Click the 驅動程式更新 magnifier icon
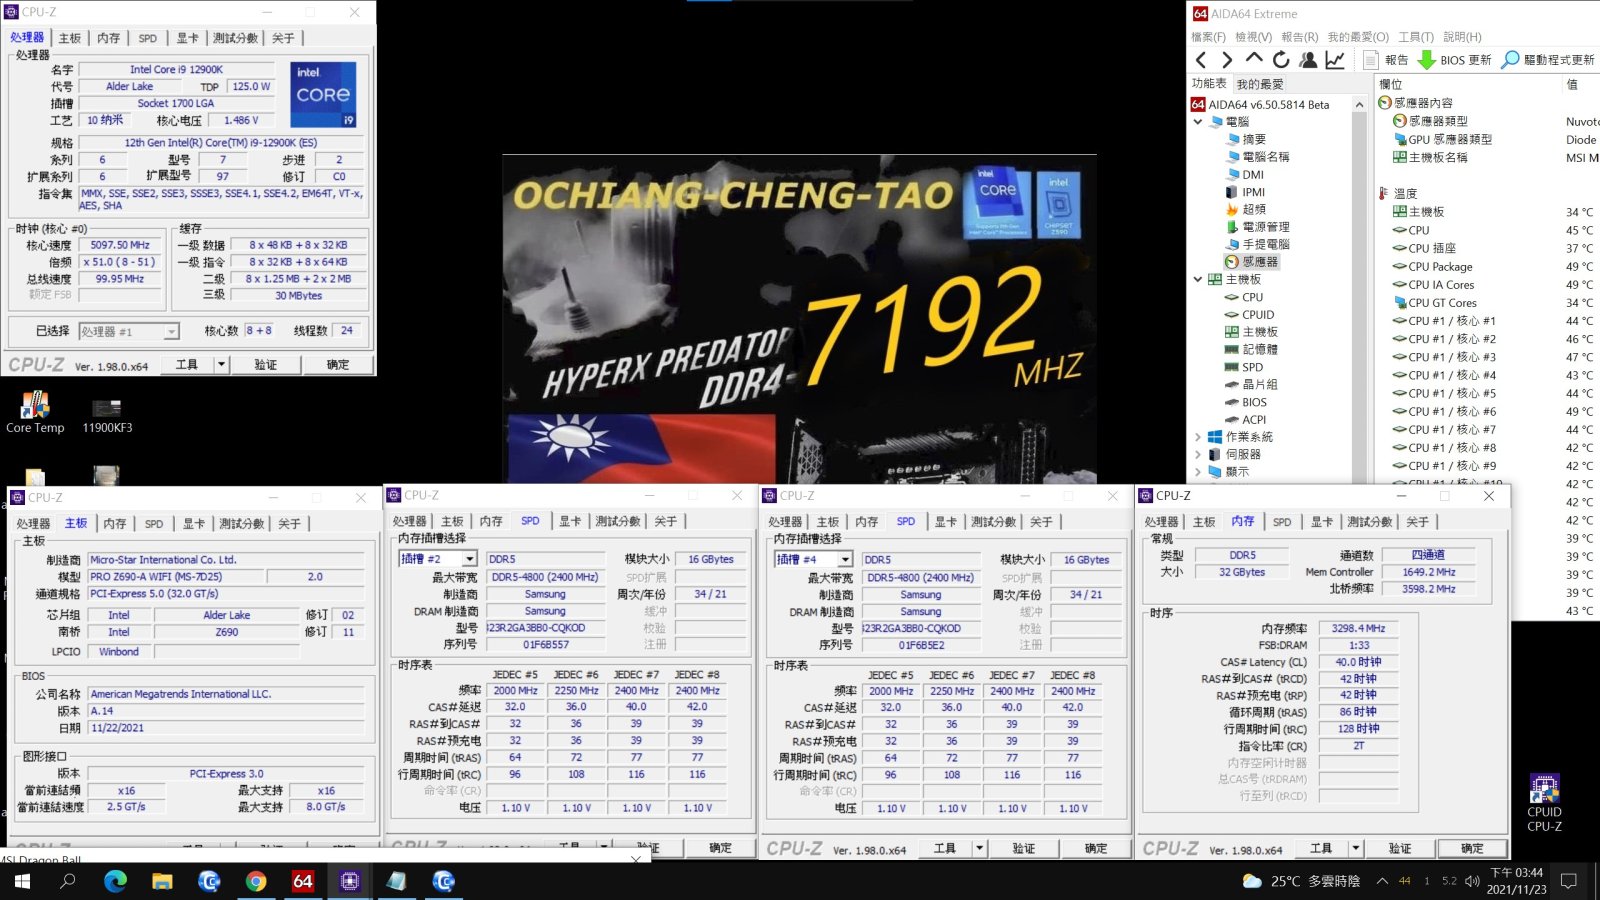This screenshot has height=900, width=1600. (x=1510, y=60)
